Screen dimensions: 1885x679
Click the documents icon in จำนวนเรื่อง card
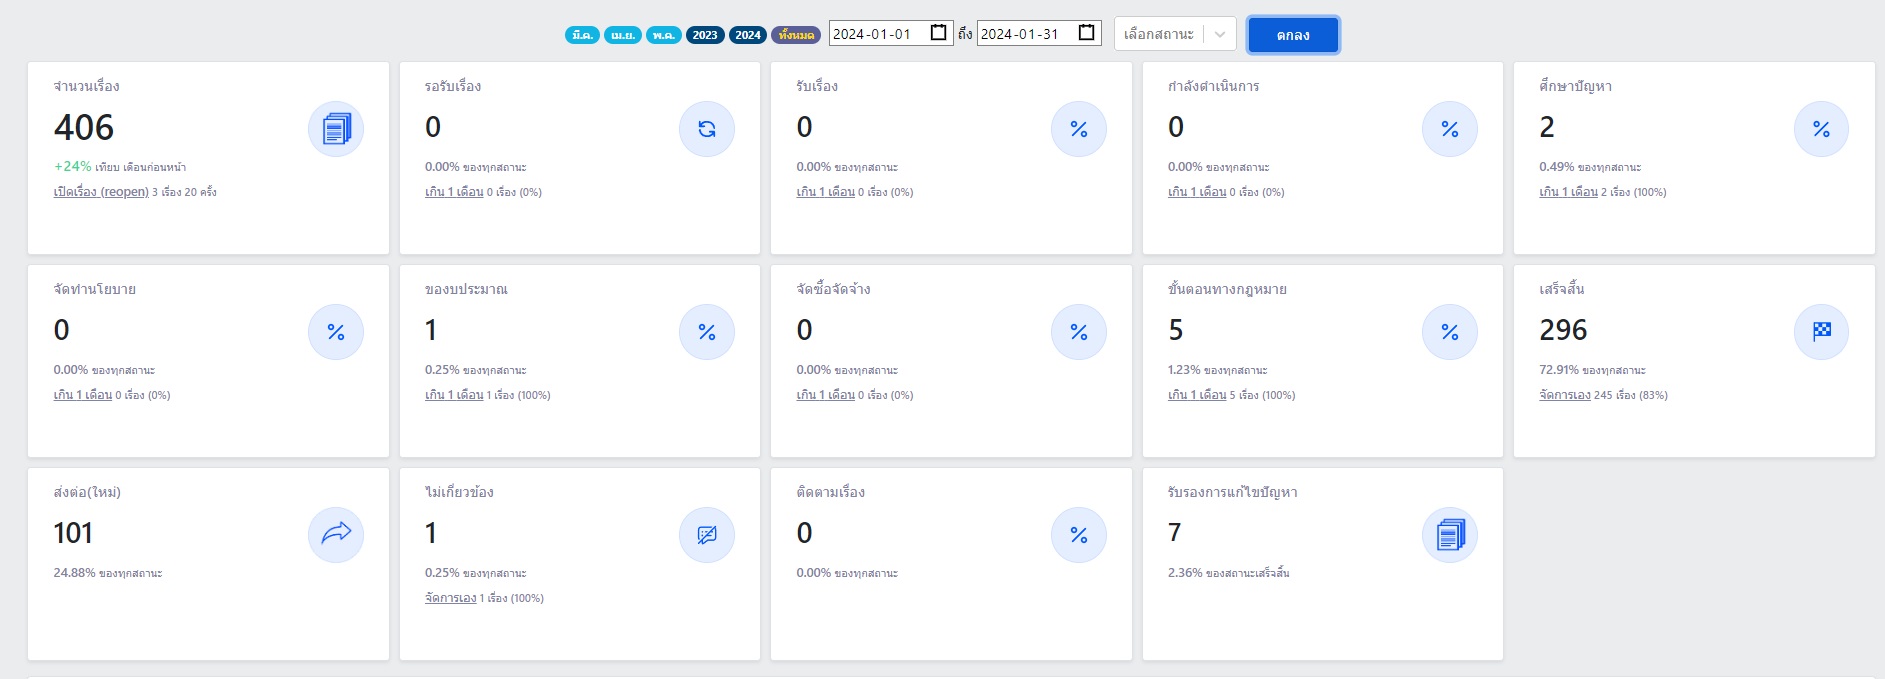pyautogui.click(x=336, y=129)
